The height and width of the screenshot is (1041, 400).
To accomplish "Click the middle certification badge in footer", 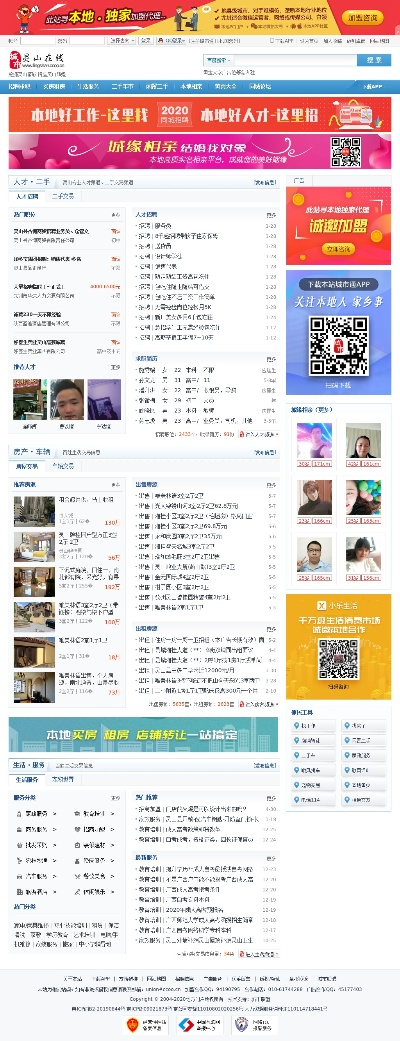I will 200,1024.
